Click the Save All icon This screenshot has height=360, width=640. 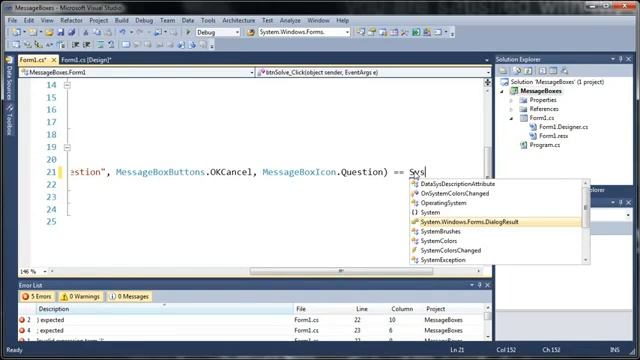click(71, 32)
